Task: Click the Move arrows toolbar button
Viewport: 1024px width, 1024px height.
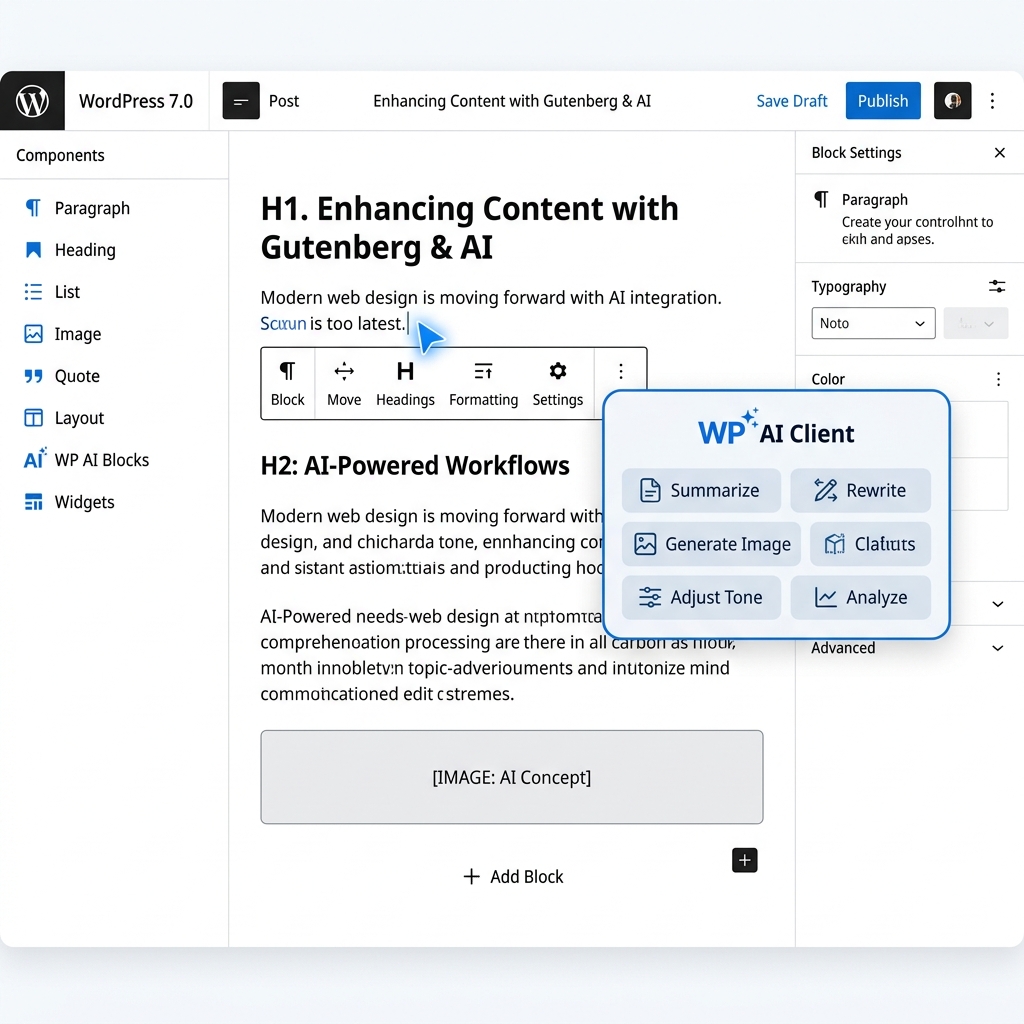Action: click(344, 383)
